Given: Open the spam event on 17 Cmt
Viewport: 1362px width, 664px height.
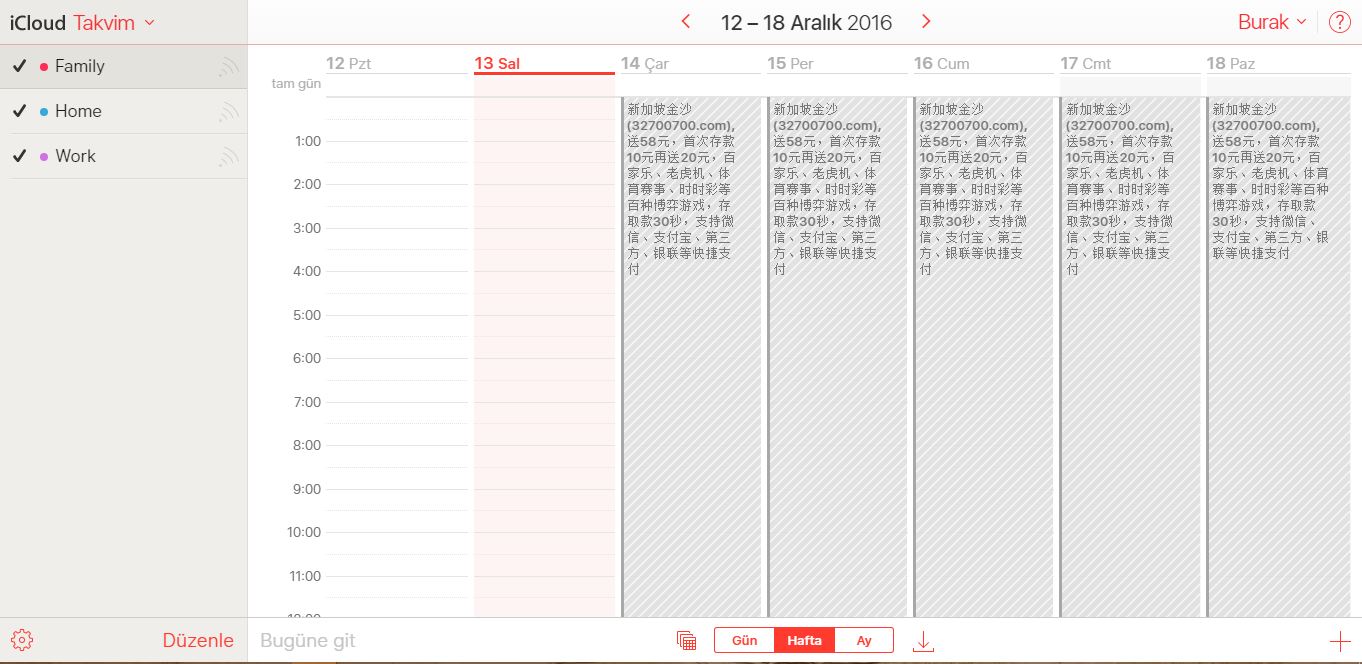Looking at the screenshot, I should (1130, 356).
